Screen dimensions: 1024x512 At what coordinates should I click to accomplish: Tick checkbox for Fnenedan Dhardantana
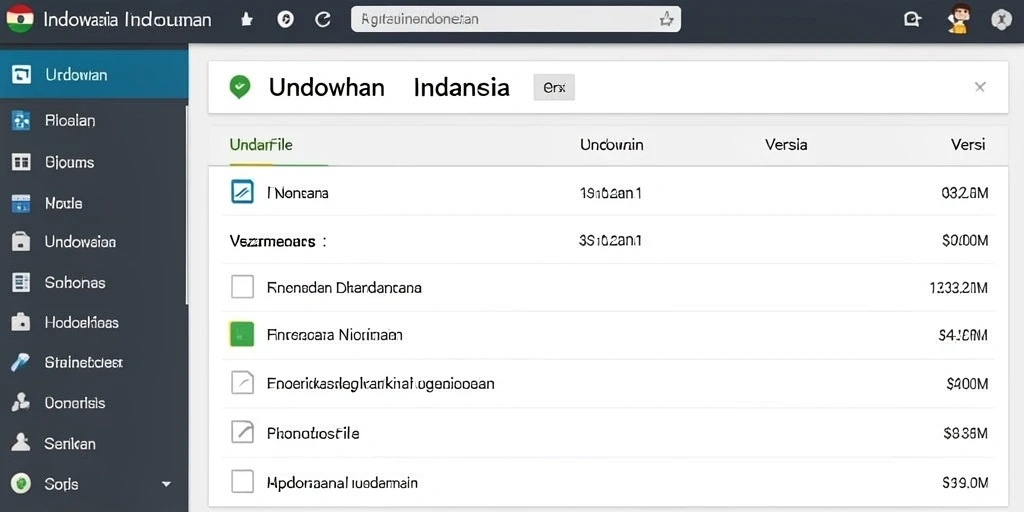pyautogui.click(x=242, y=287)
